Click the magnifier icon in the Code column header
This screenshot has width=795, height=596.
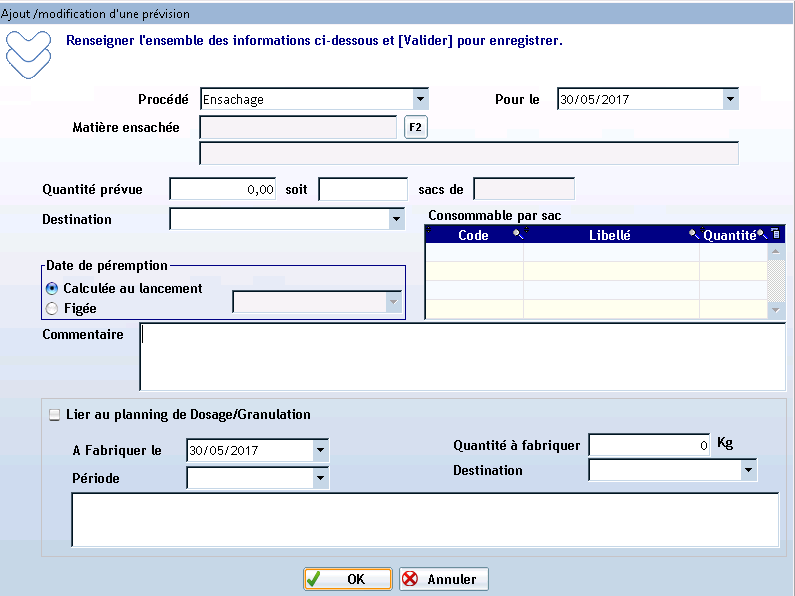[x=517, y=234]
